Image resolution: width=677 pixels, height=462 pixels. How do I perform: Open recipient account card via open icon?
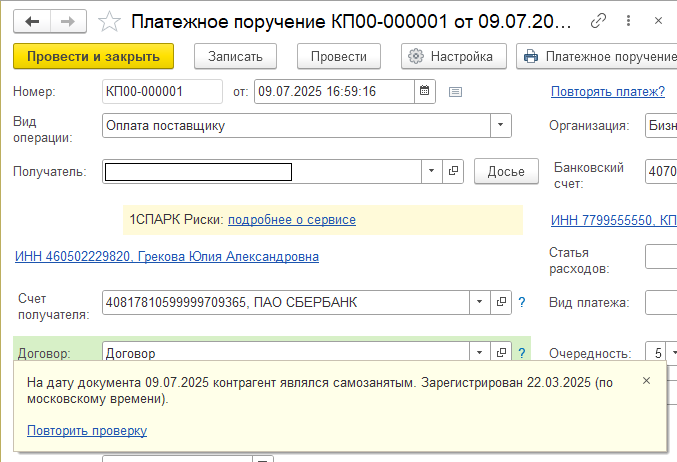click(501, 302)
